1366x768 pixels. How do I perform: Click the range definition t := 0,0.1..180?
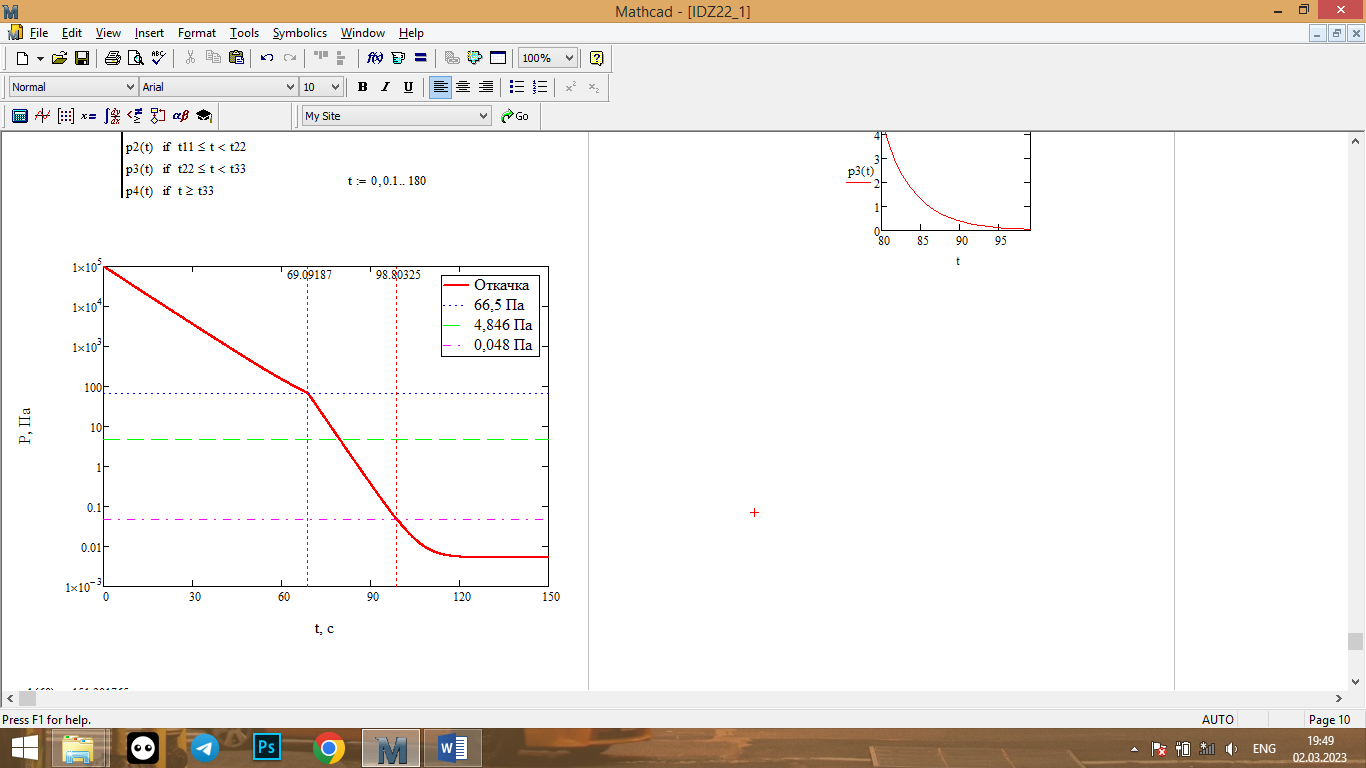coord(387,181)
